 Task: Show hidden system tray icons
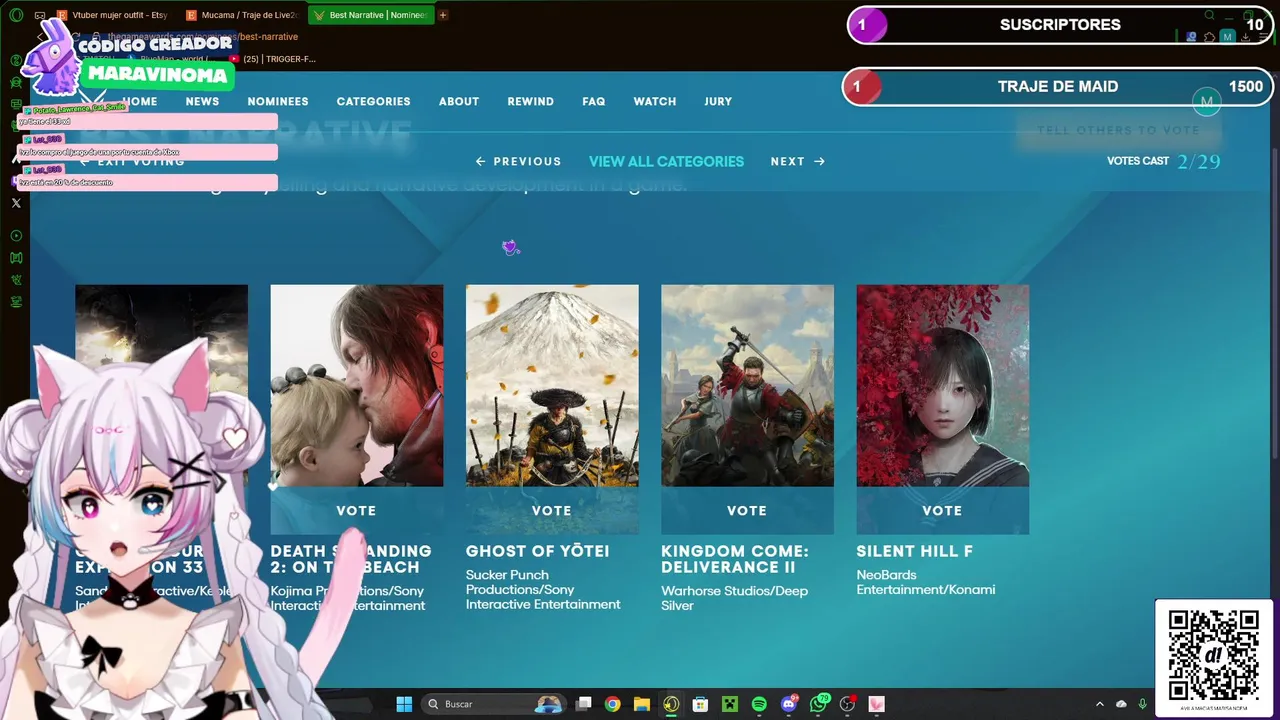(1100, 704)
